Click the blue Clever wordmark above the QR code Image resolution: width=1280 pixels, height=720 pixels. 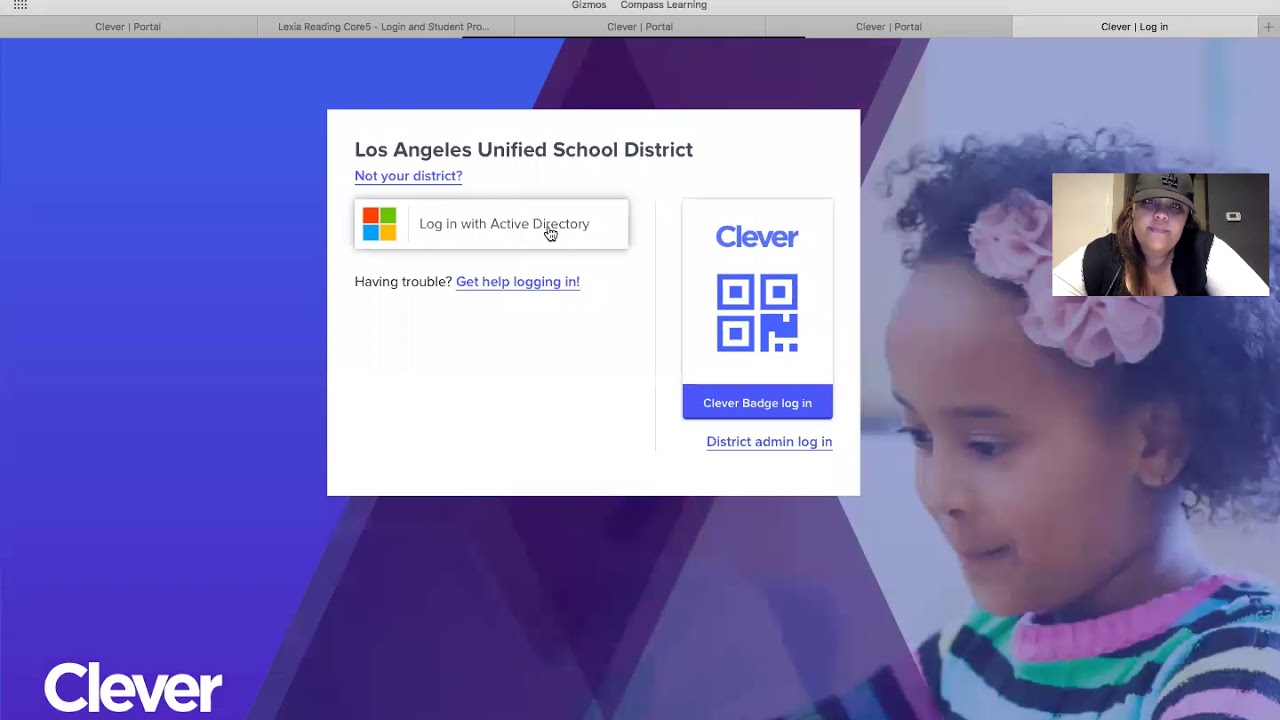(757, 237)
